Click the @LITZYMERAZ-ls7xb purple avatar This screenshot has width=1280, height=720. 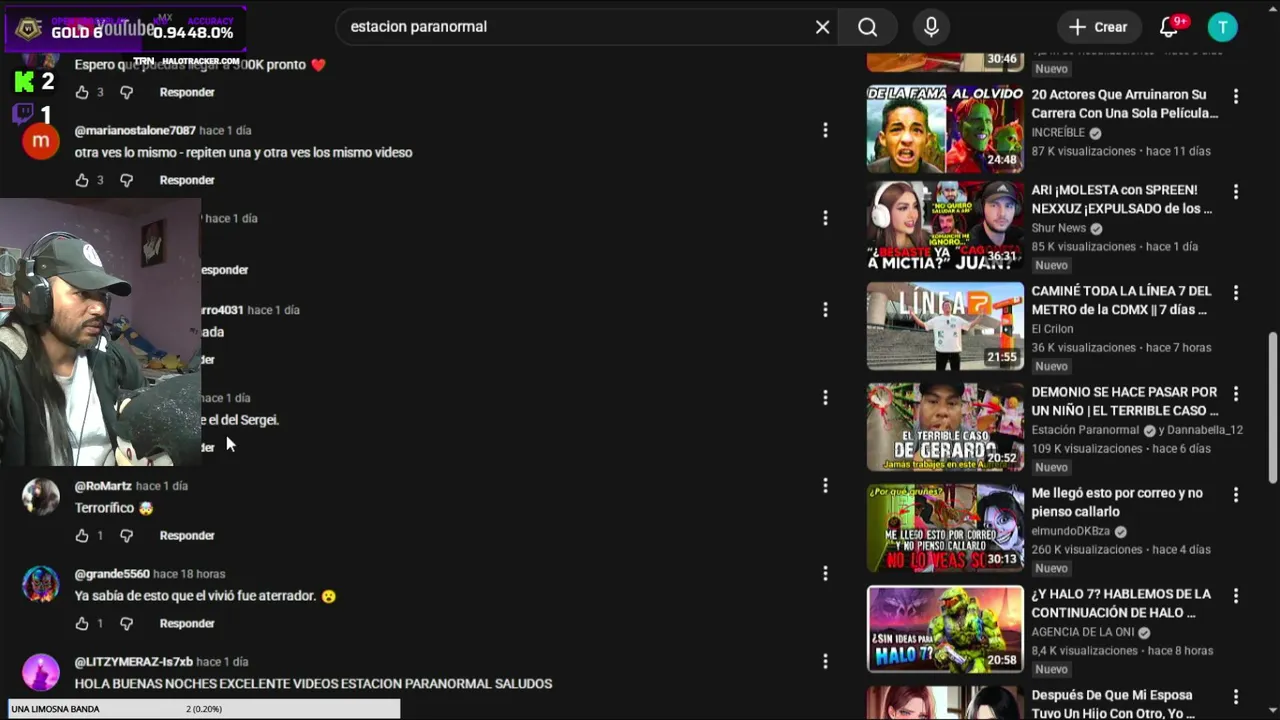click(x=41, y=673)
